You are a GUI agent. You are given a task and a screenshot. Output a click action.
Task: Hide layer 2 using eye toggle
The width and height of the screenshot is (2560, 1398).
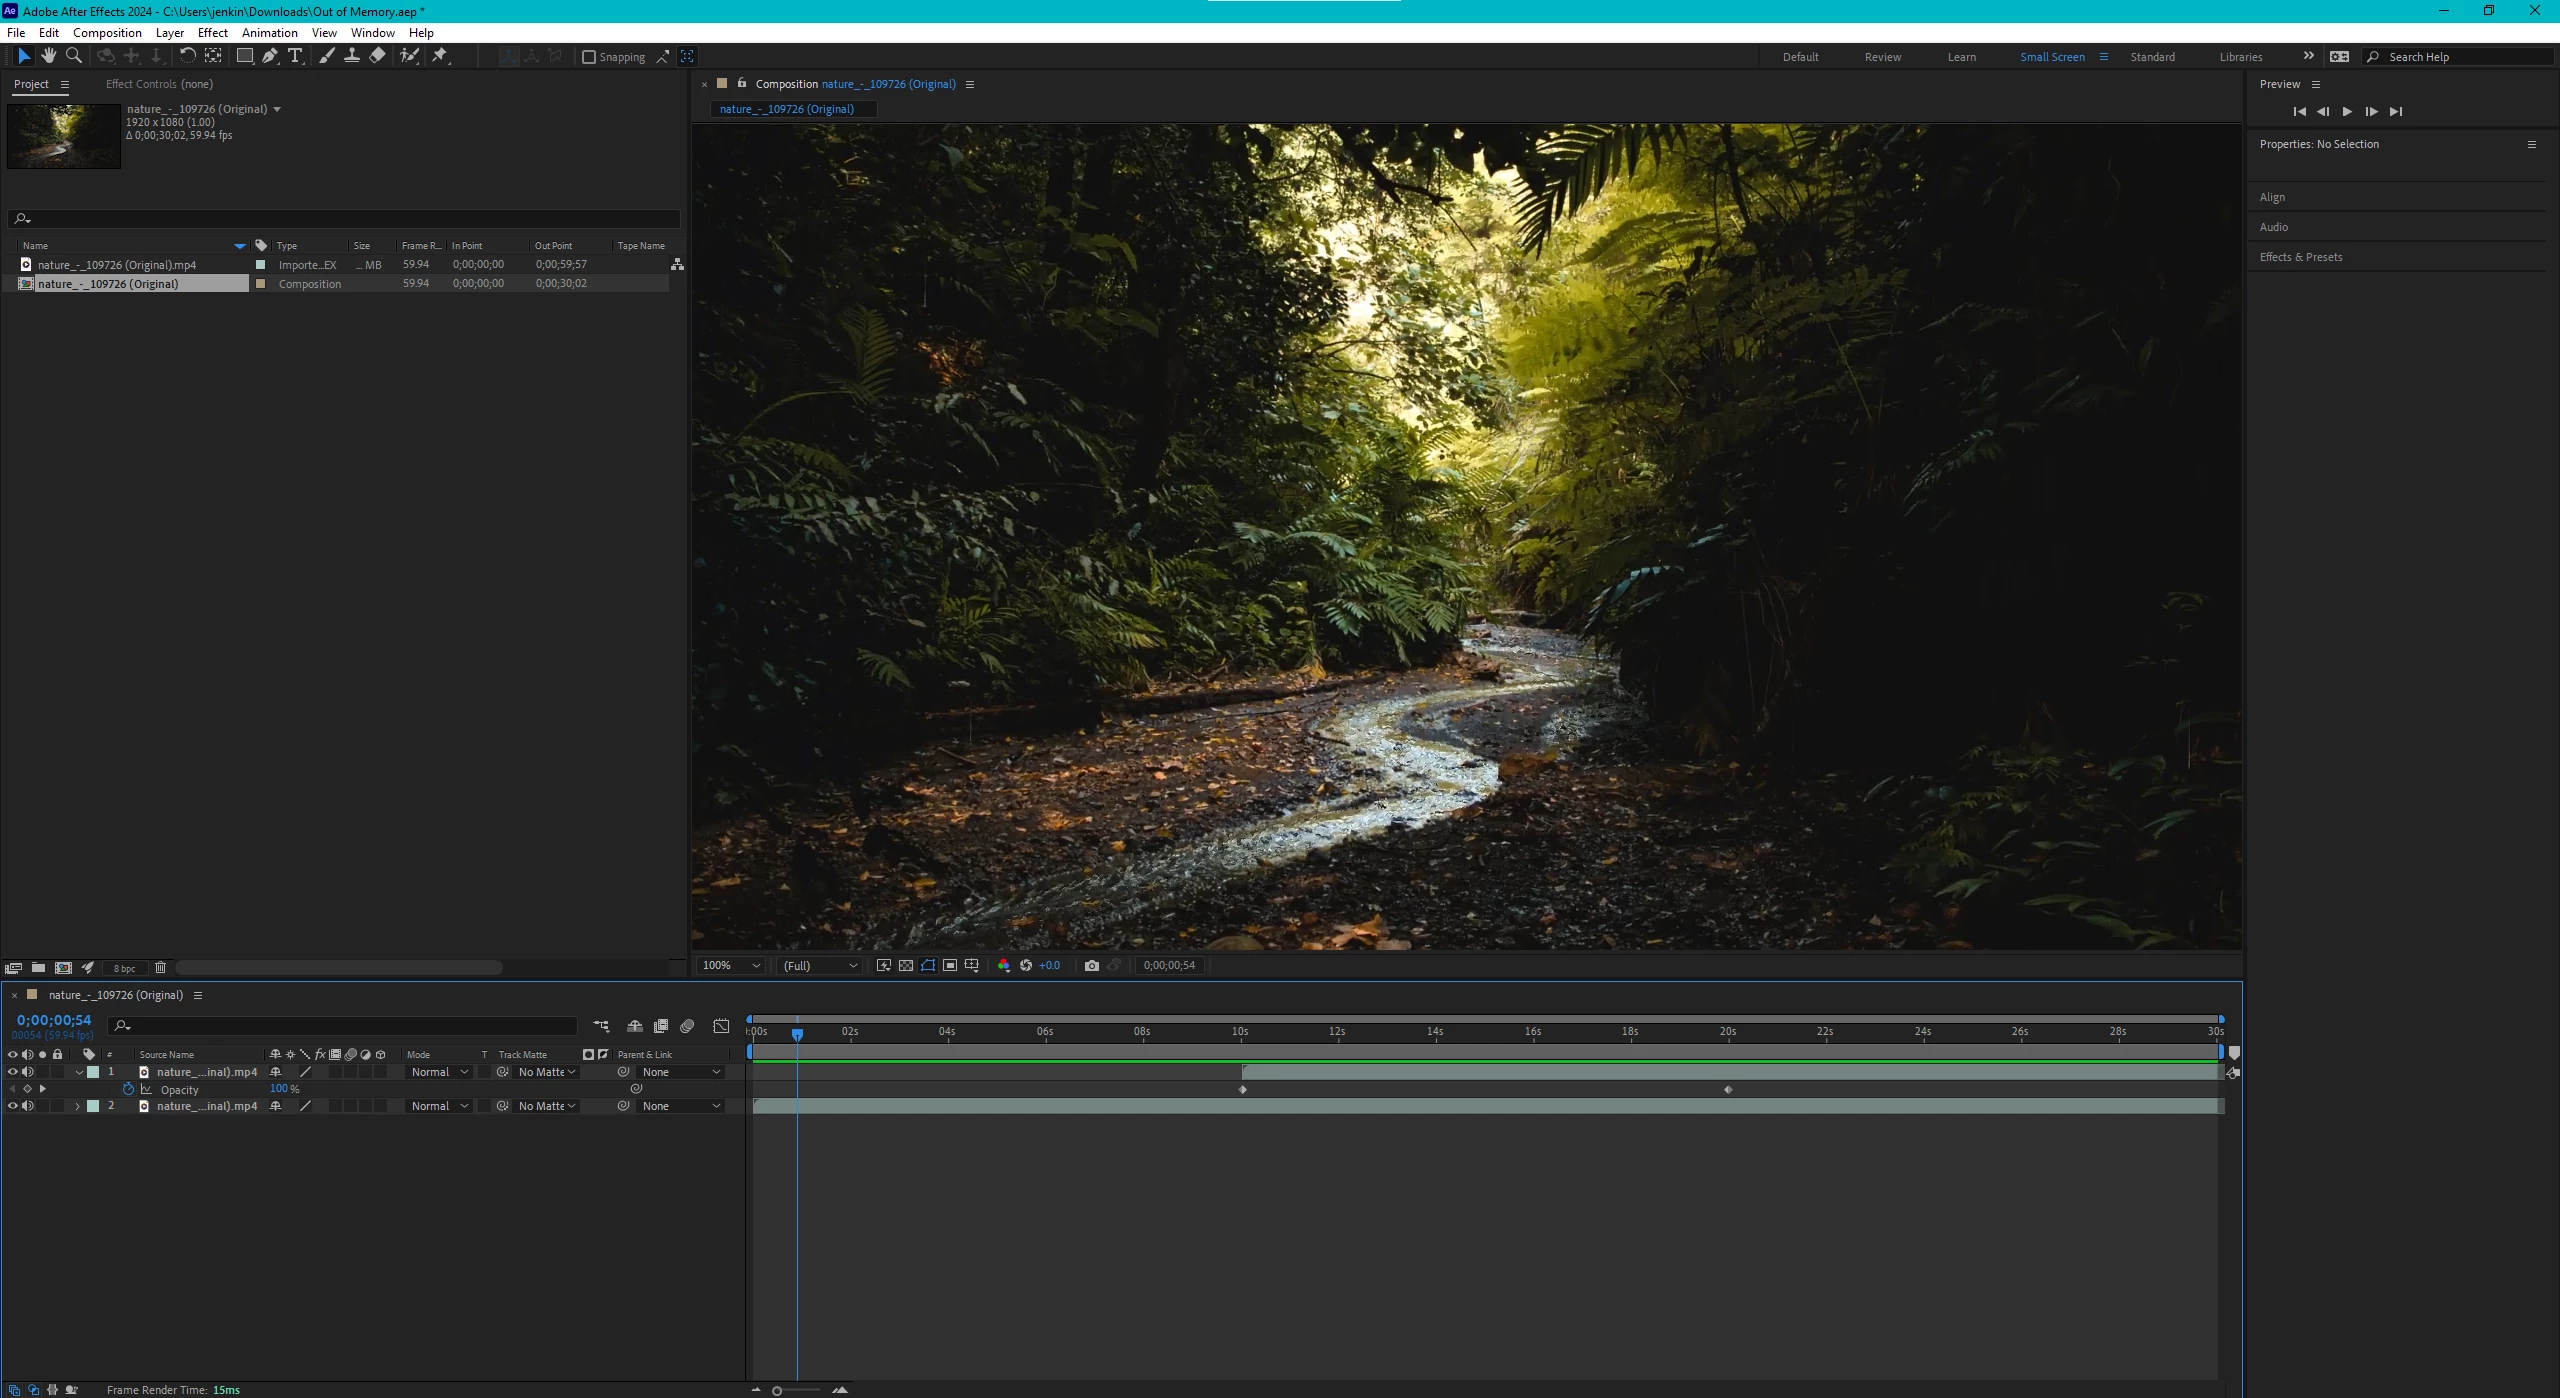pyautogui.click(x=12, y=1106)
